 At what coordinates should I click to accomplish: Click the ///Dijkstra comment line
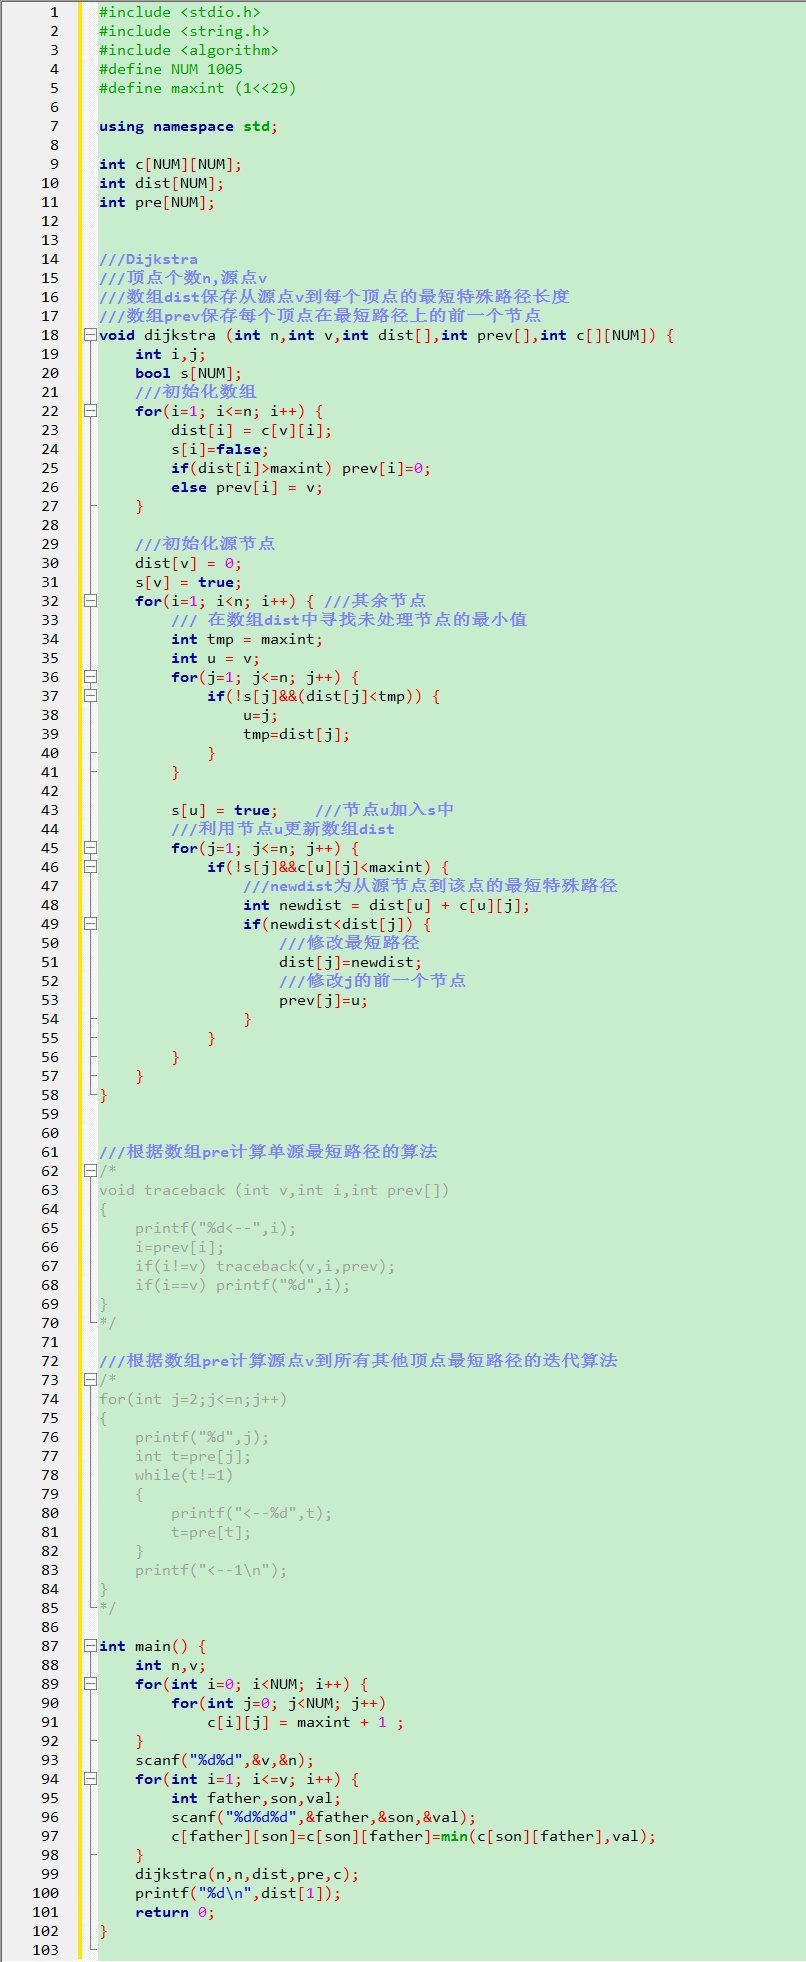click(148, 259)
